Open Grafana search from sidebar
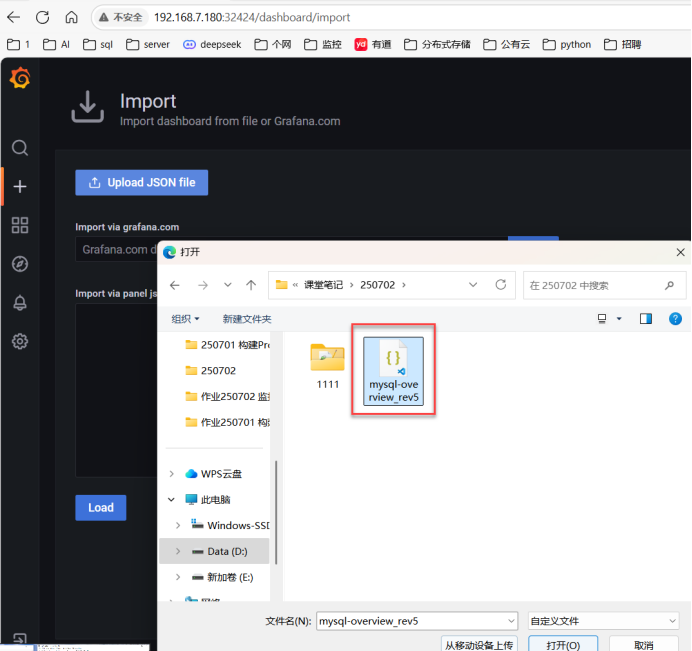 point(20,148)
